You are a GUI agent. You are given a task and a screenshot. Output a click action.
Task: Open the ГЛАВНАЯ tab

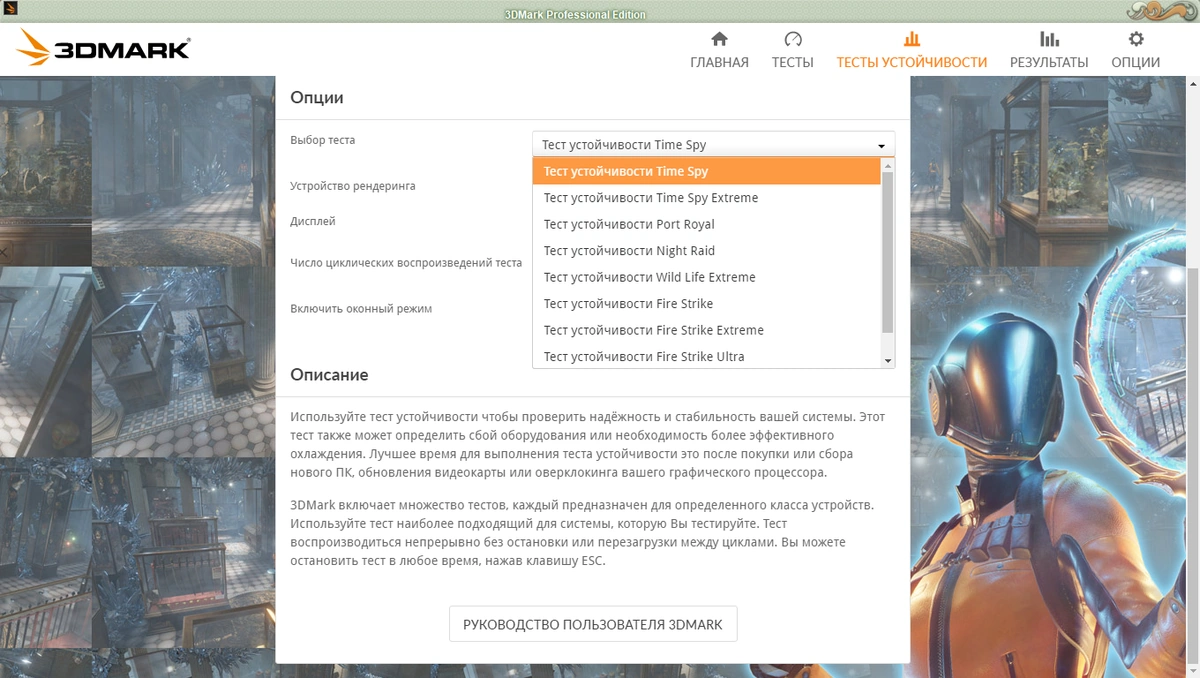point(719,62)
